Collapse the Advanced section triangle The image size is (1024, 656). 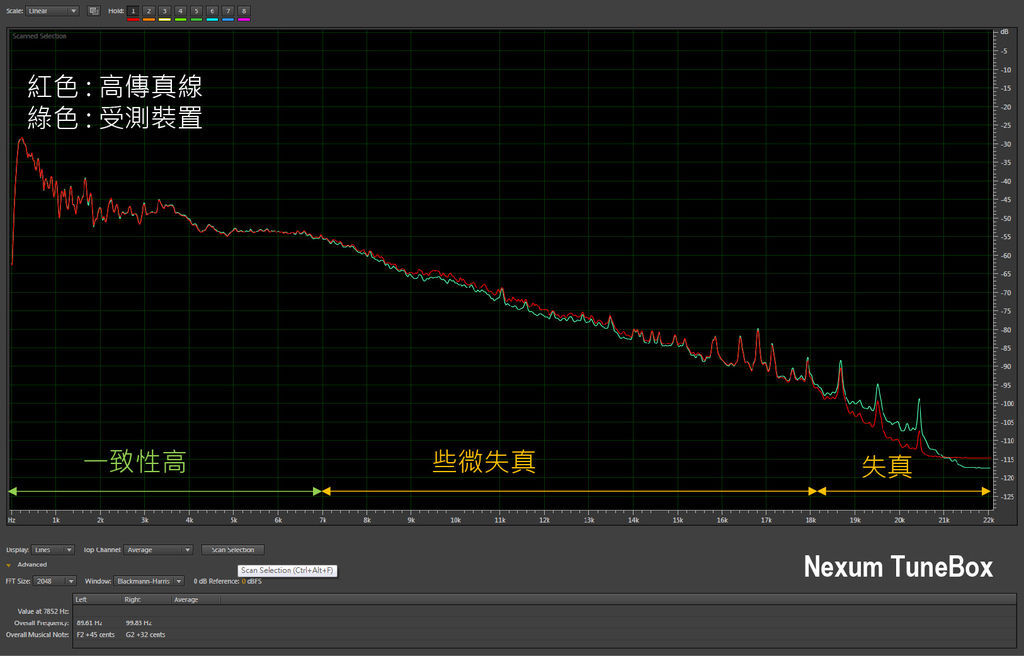(x=8, y=565)
